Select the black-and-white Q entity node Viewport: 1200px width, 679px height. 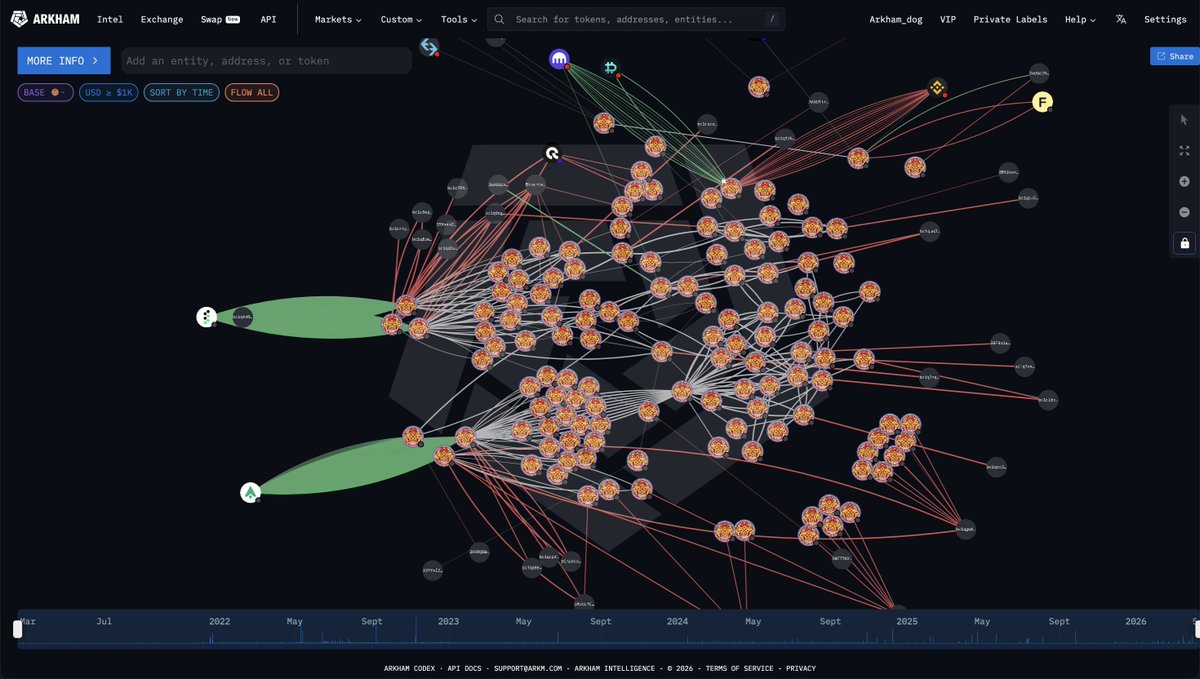point(552,153)
